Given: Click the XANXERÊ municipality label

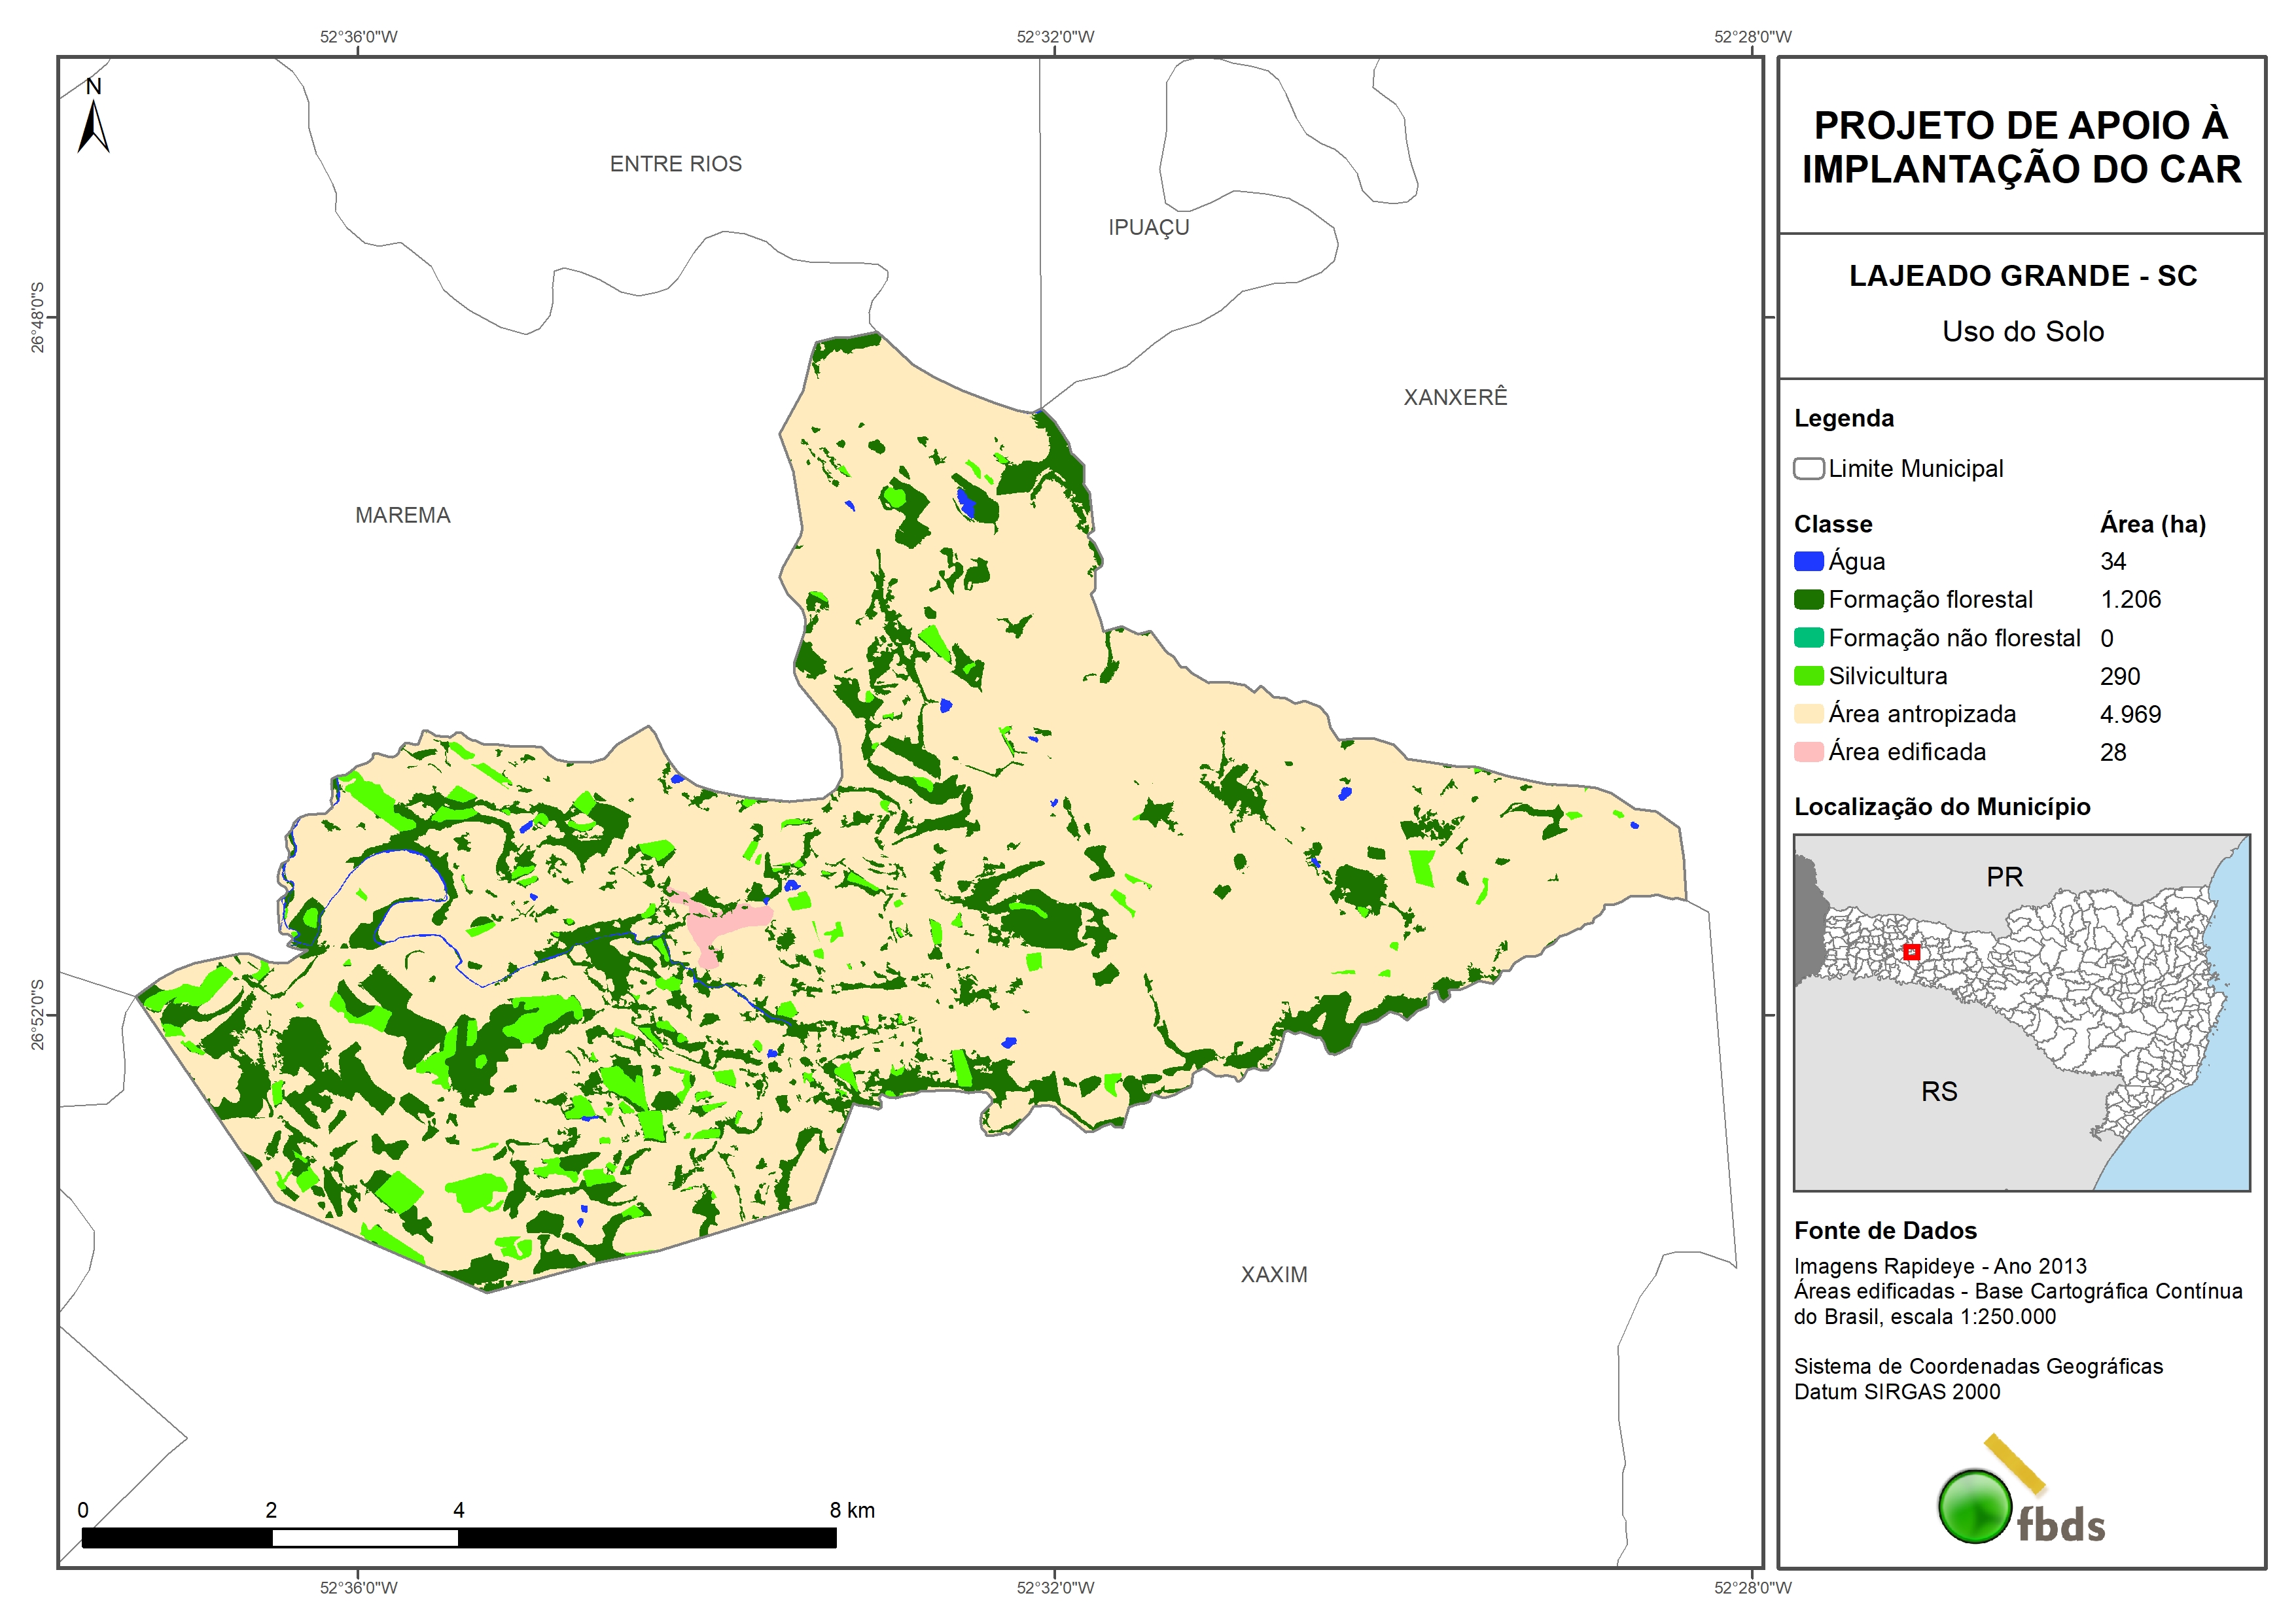Looking at the screenshot, I should pyautogui.click(x=1455, y=397).
